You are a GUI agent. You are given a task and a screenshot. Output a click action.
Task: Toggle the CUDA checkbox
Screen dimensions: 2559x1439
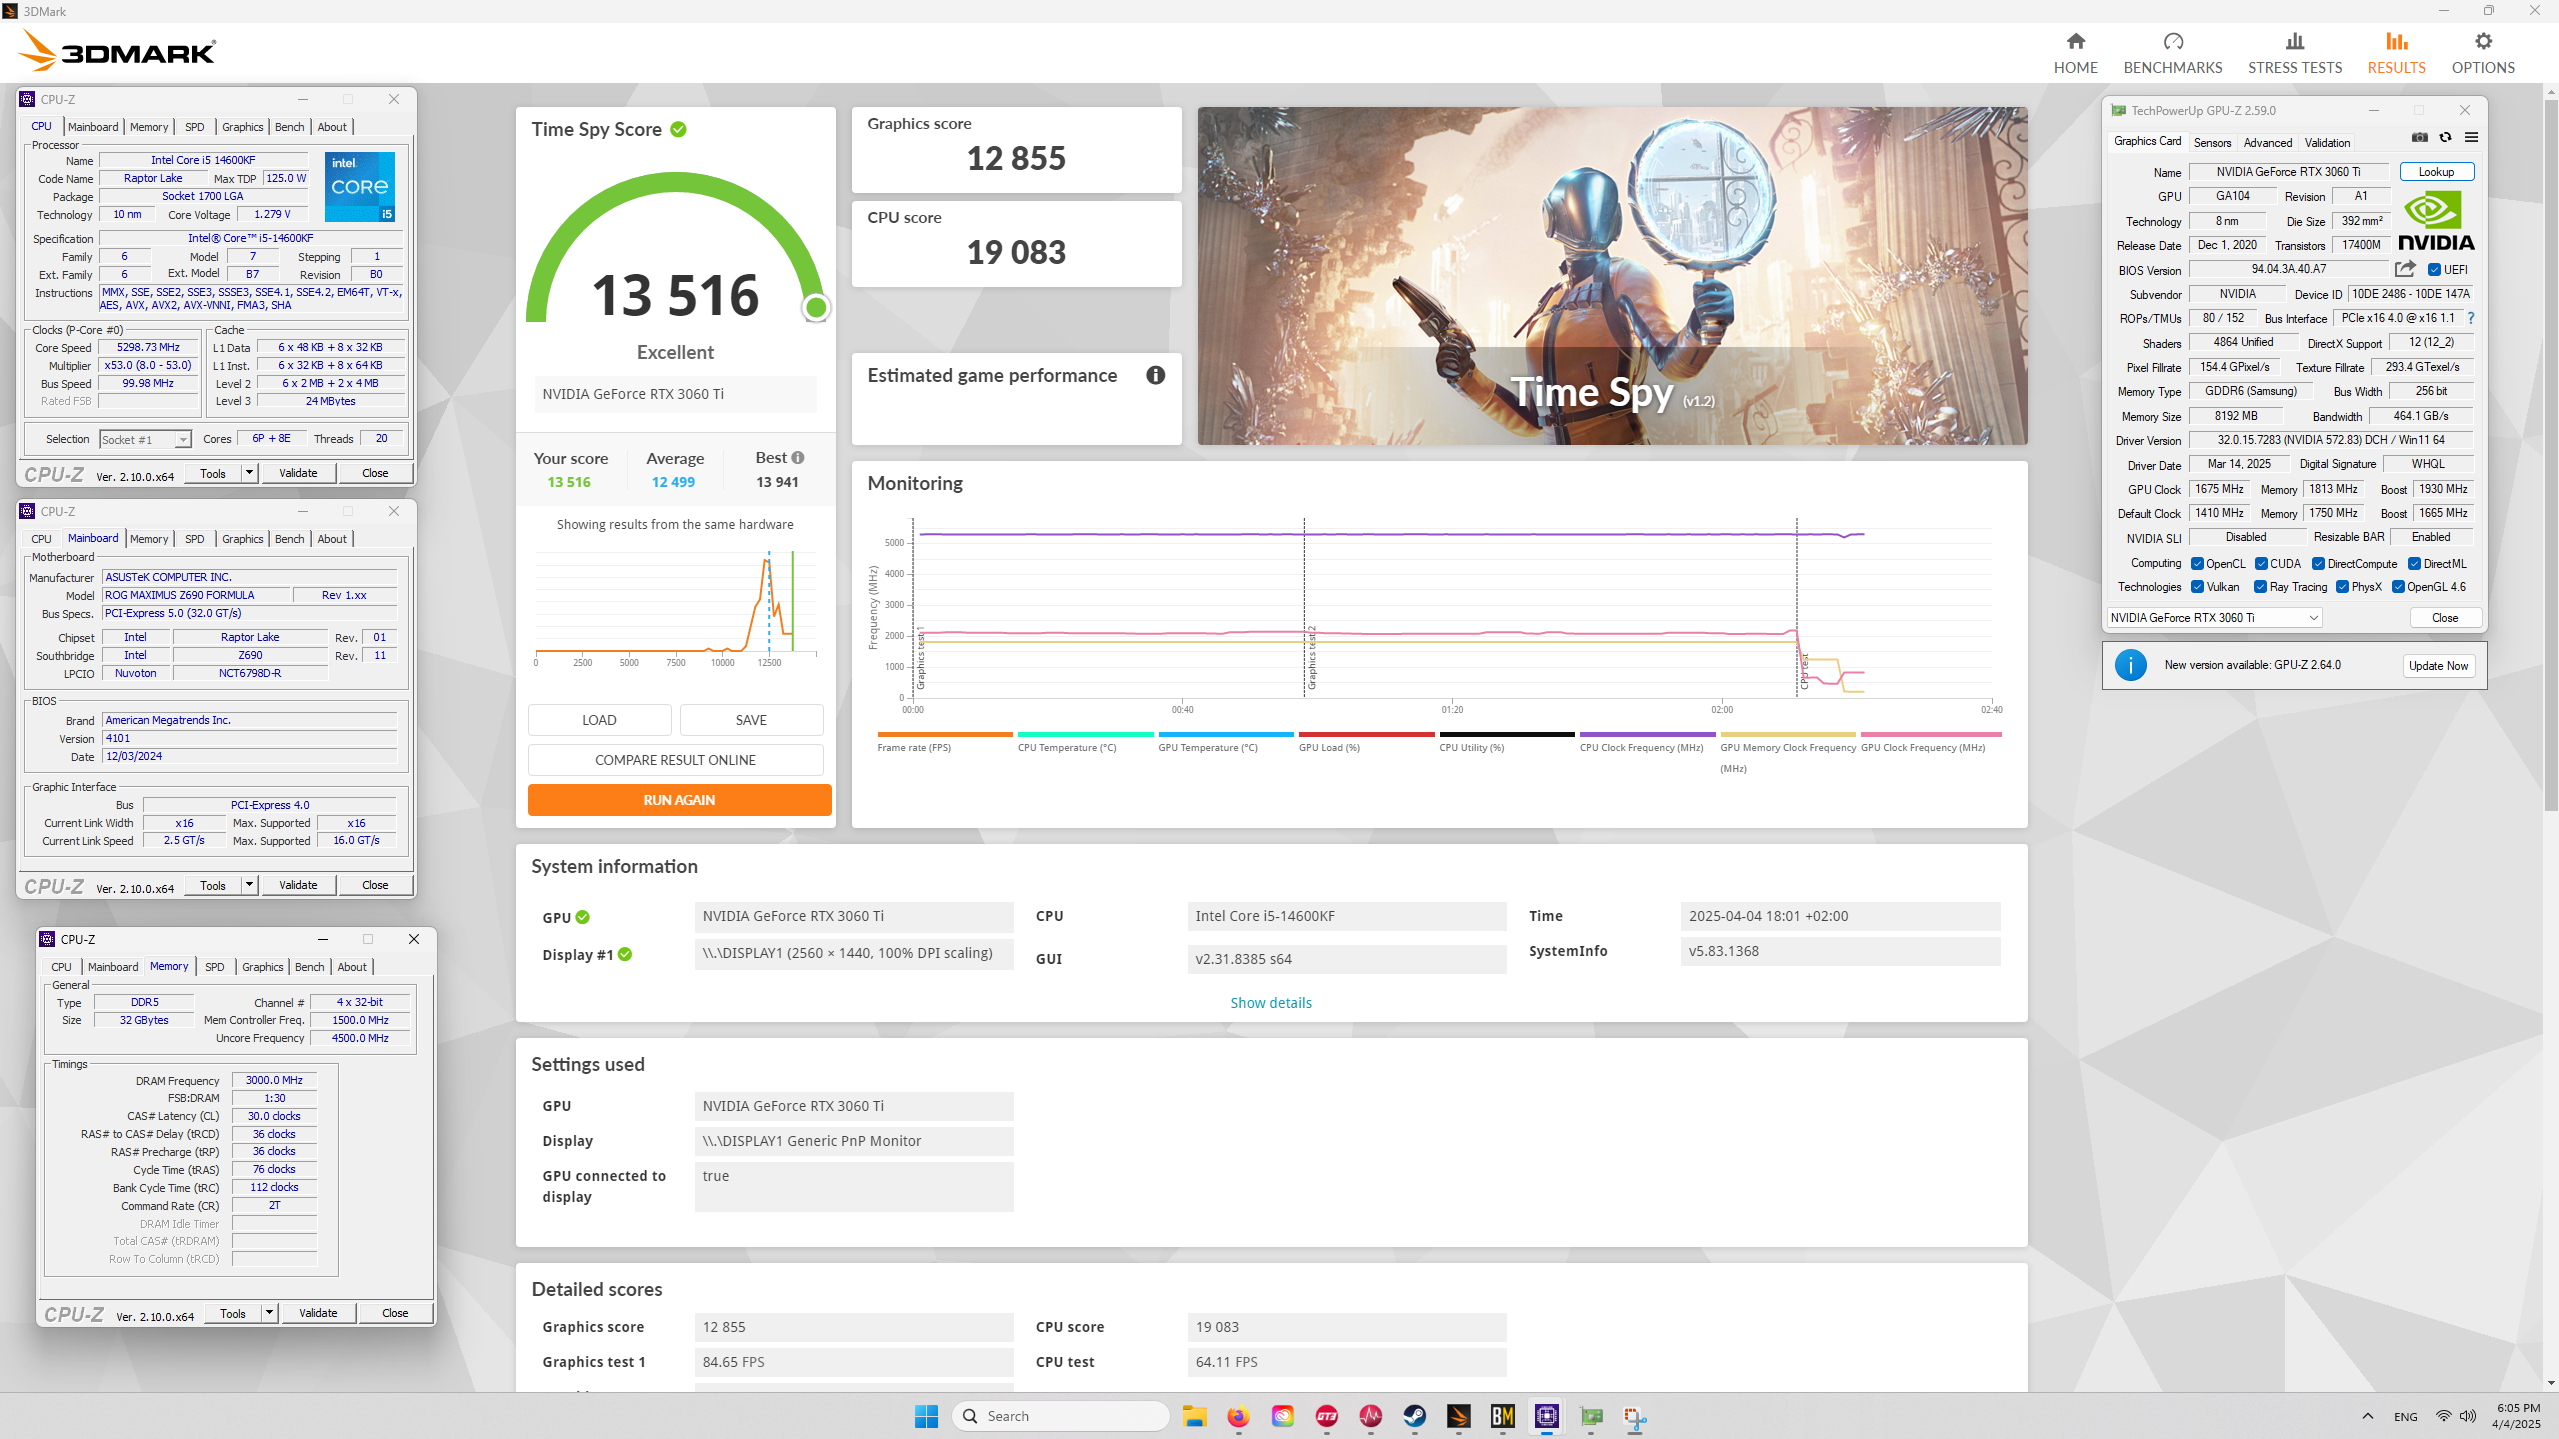(x=2261, y=564)
